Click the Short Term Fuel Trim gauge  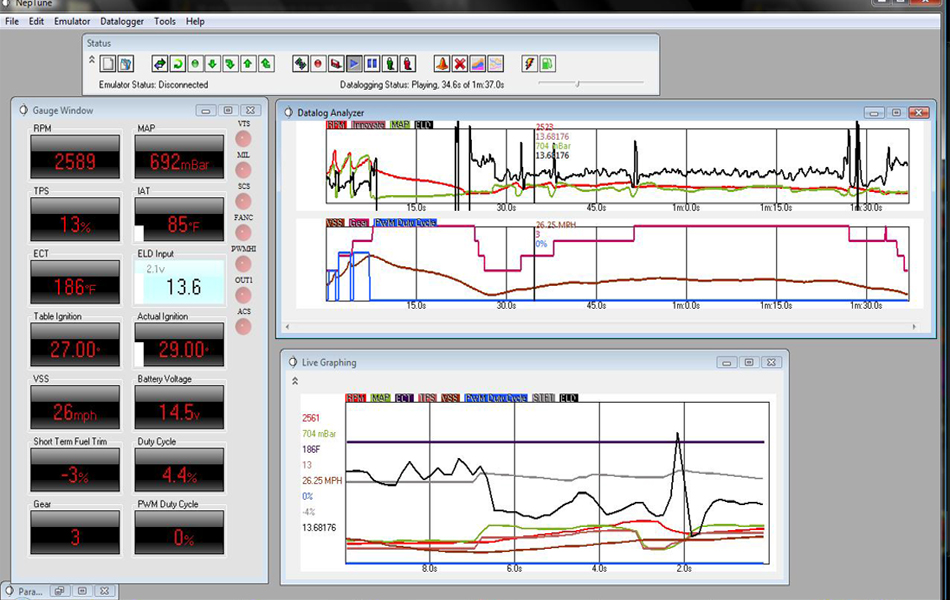[75, 470]
